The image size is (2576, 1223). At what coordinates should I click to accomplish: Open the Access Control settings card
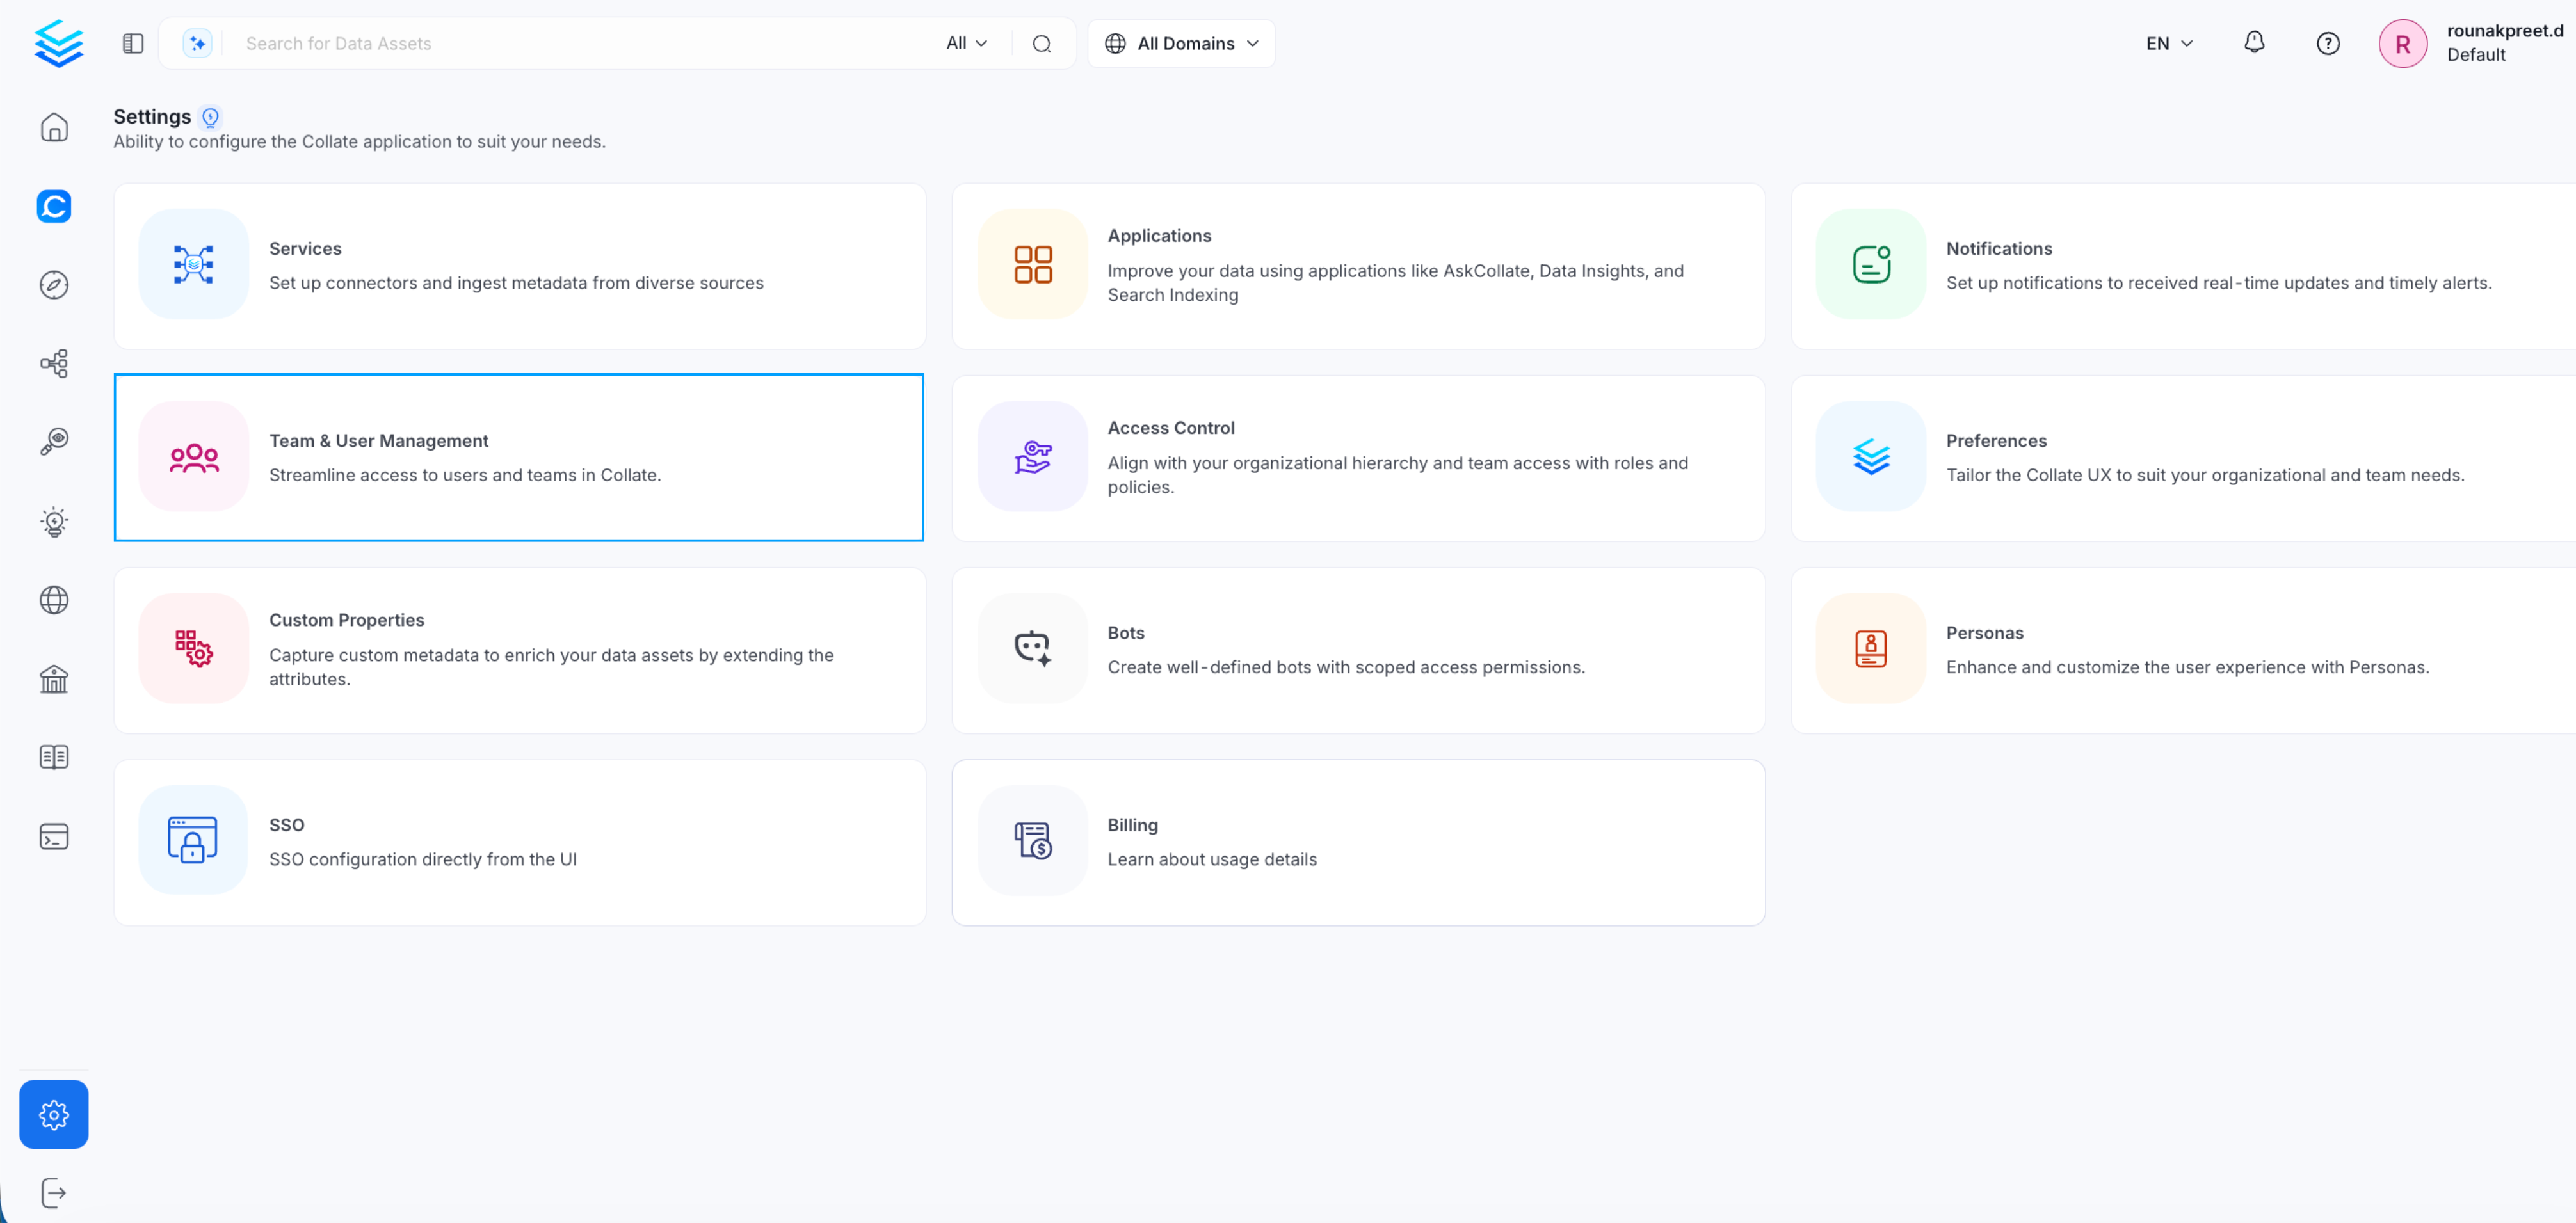click(1358, 457)
